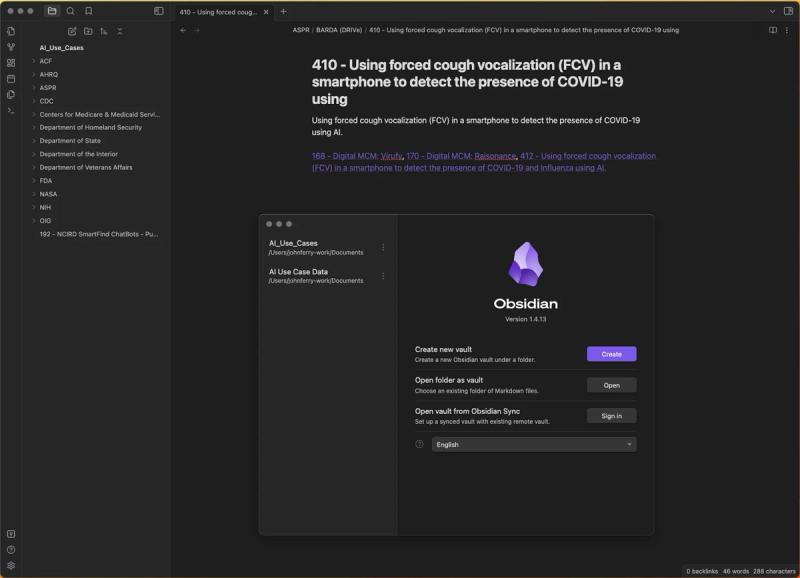Open the search panel icon
Screen dimensions: 800x578
click(70, 11)
